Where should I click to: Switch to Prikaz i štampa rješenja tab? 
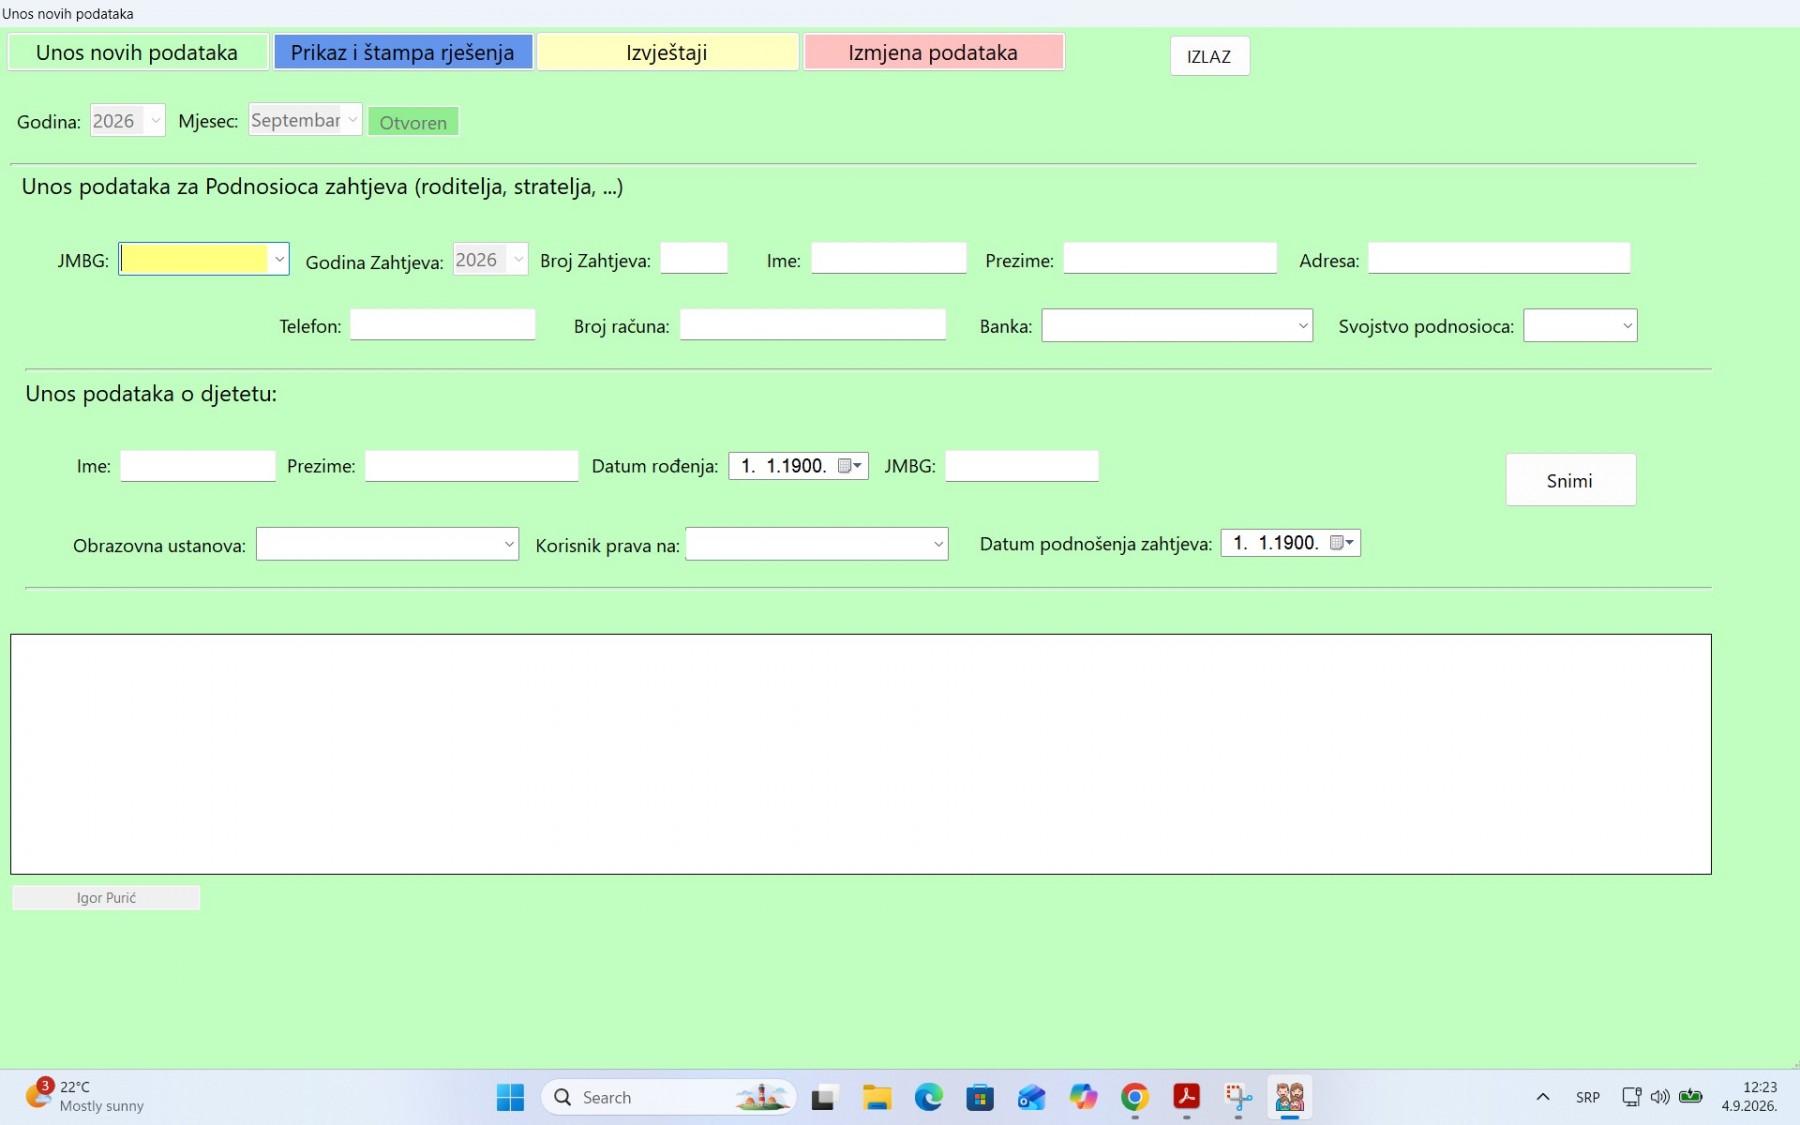[403, 52]
